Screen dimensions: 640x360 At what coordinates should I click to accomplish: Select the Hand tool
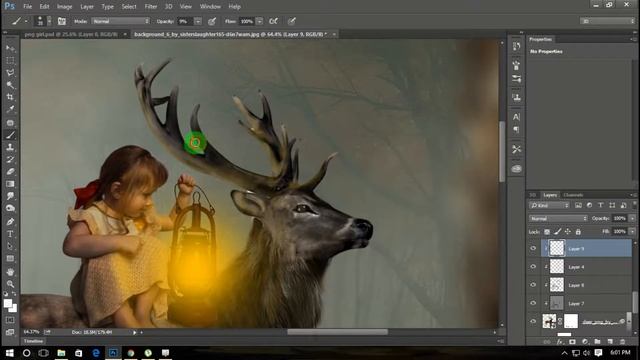[x=10, y=272]
